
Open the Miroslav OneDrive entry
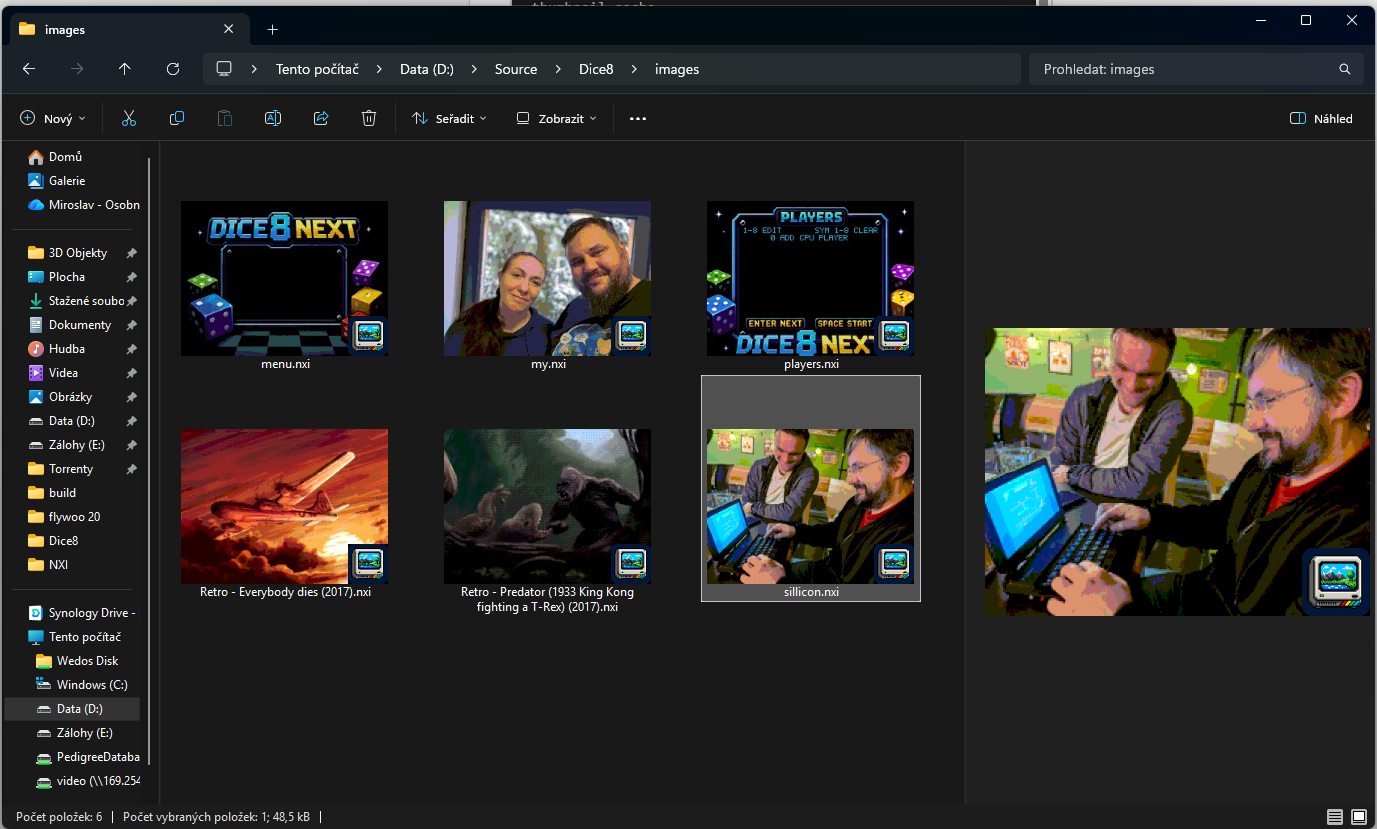coord(83,205)
